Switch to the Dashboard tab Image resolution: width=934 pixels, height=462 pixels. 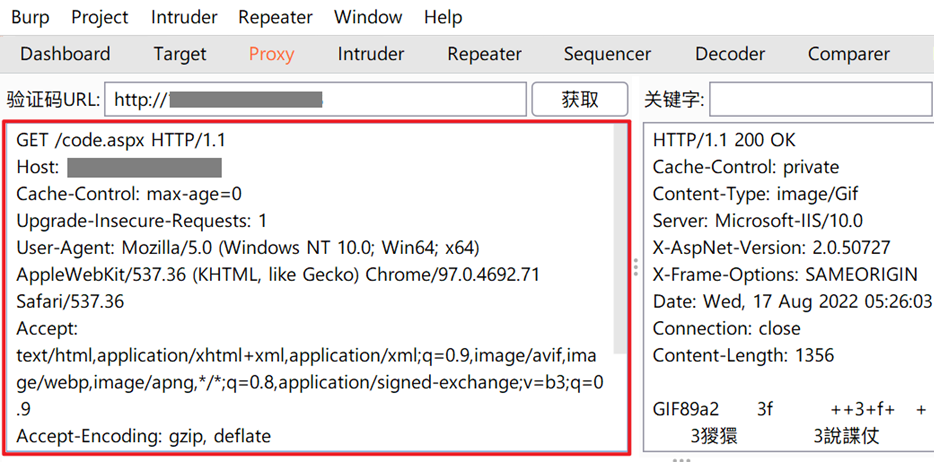pyautogui.click(x=65, y=54)
